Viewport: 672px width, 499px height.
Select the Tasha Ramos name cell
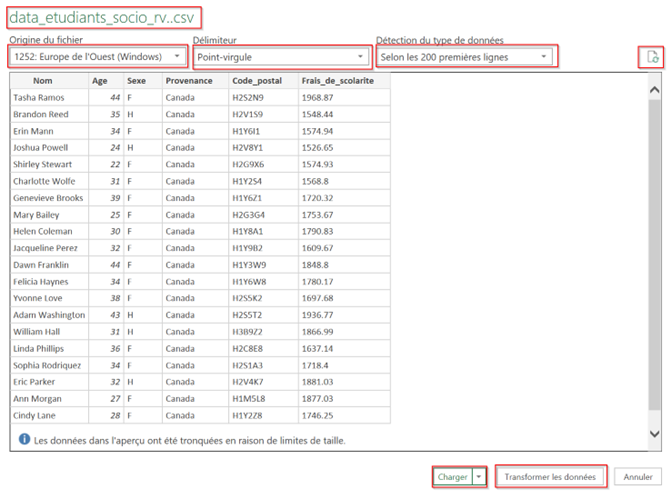pyautogui.click(x=38, y=98)
